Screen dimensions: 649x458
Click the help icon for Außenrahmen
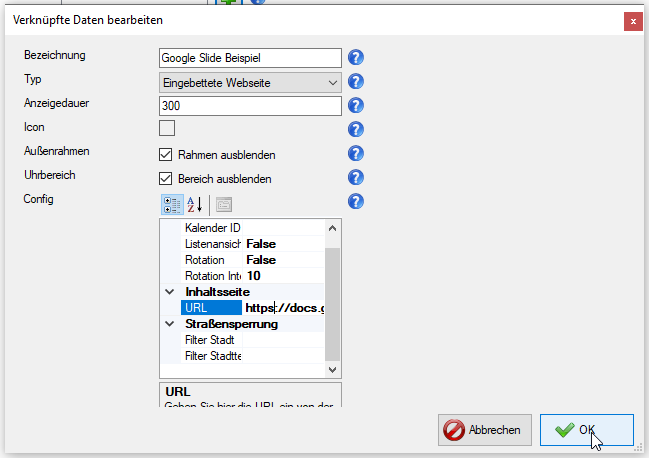pyautogui.click(x=355, y=154)
